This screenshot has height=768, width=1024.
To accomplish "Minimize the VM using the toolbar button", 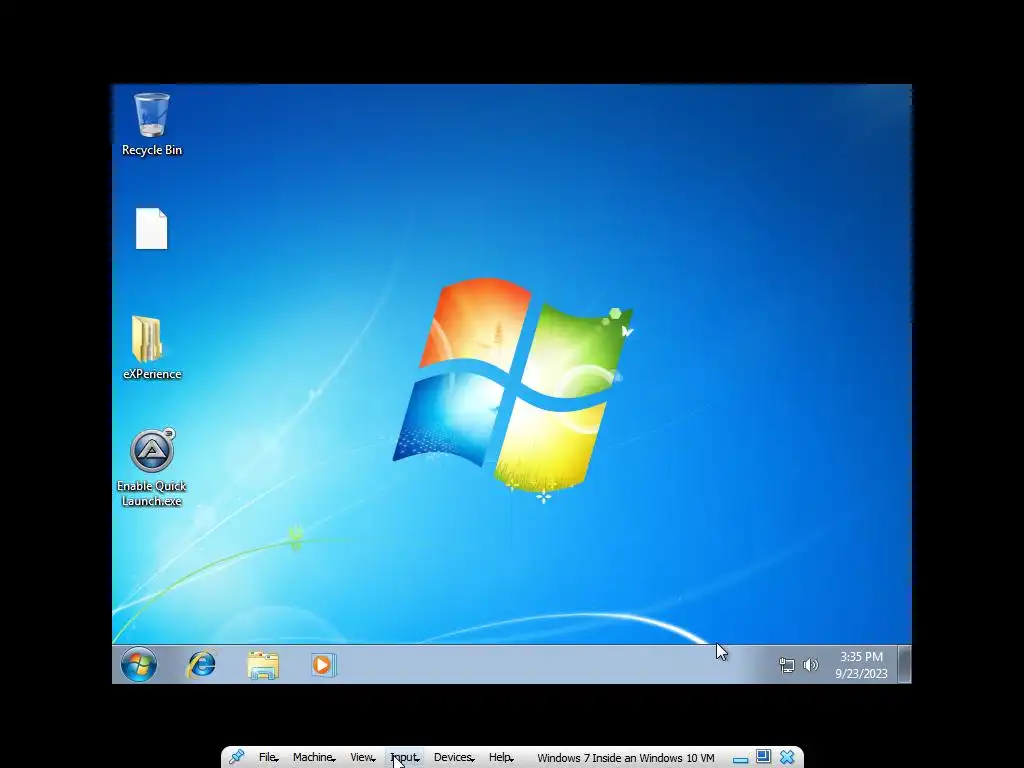I will click(x=740, y=759).
